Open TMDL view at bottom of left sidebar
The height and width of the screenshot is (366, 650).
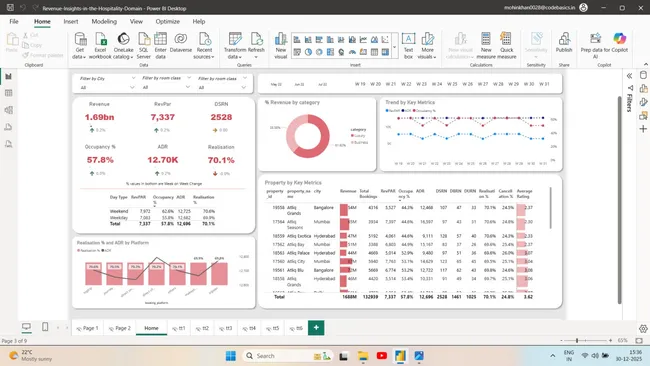(8, 144)
